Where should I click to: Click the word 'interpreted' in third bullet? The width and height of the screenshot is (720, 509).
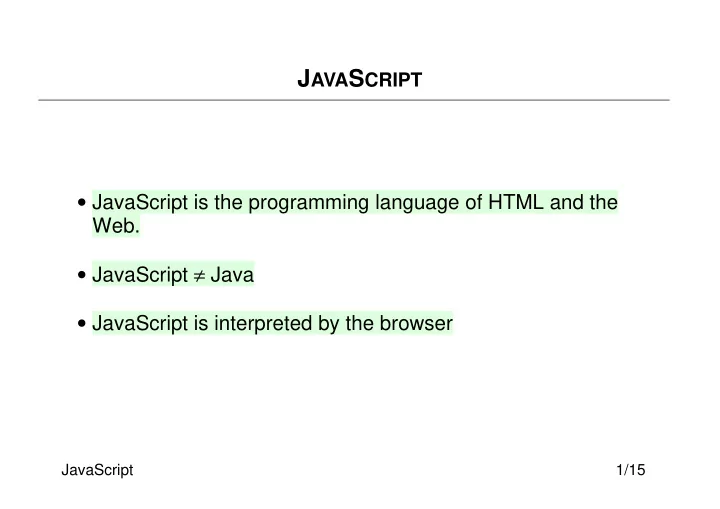[263, 324]
